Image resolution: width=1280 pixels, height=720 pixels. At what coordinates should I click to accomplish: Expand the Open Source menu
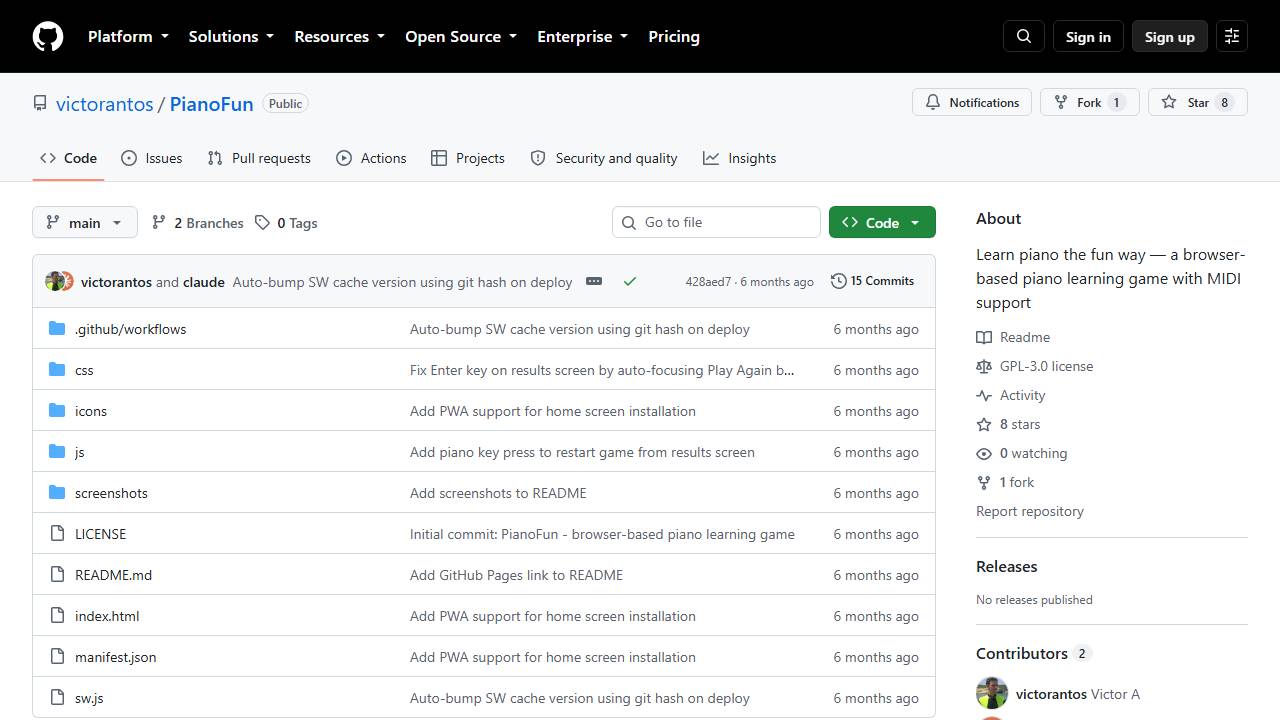coord(461,36)
